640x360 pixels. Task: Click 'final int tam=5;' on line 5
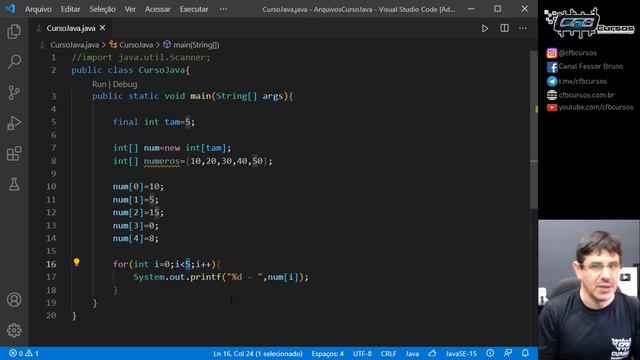tap(154, 122)
